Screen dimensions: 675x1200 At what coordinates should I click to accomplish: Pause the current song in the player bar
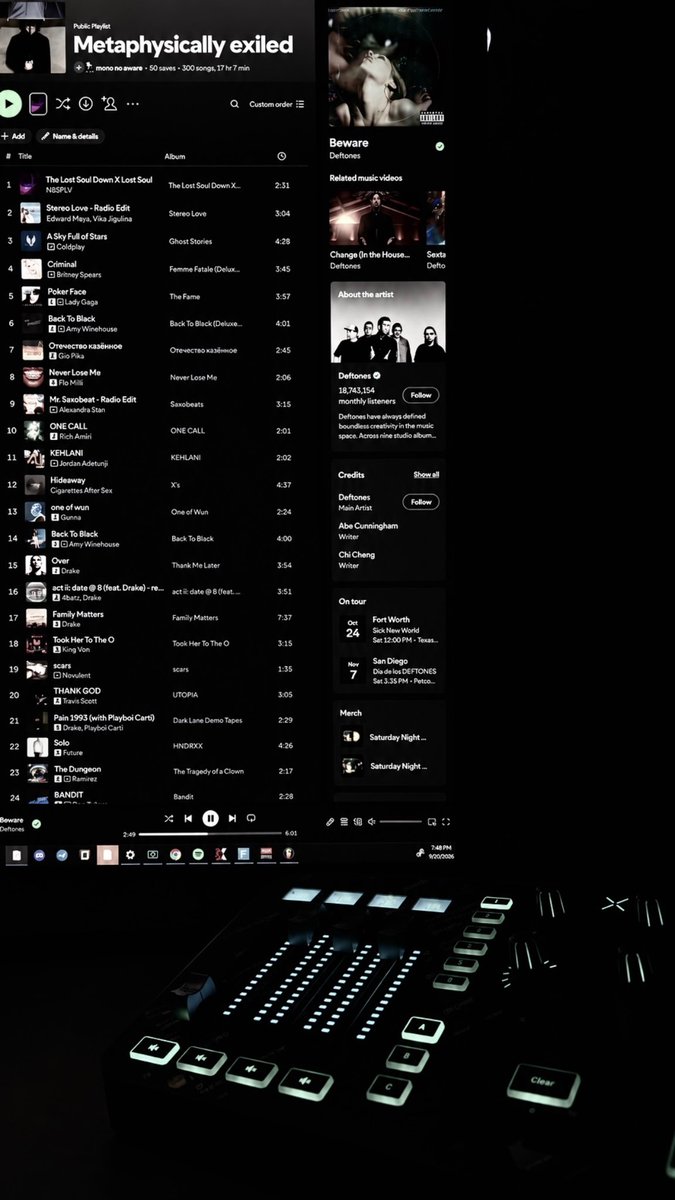[x=210, y=818]
